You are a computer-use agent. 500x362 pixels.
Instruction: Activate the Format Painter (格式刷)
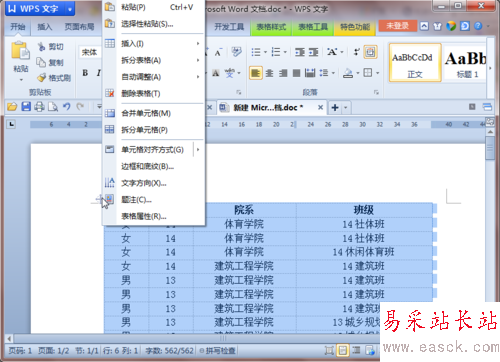point(54,78)
